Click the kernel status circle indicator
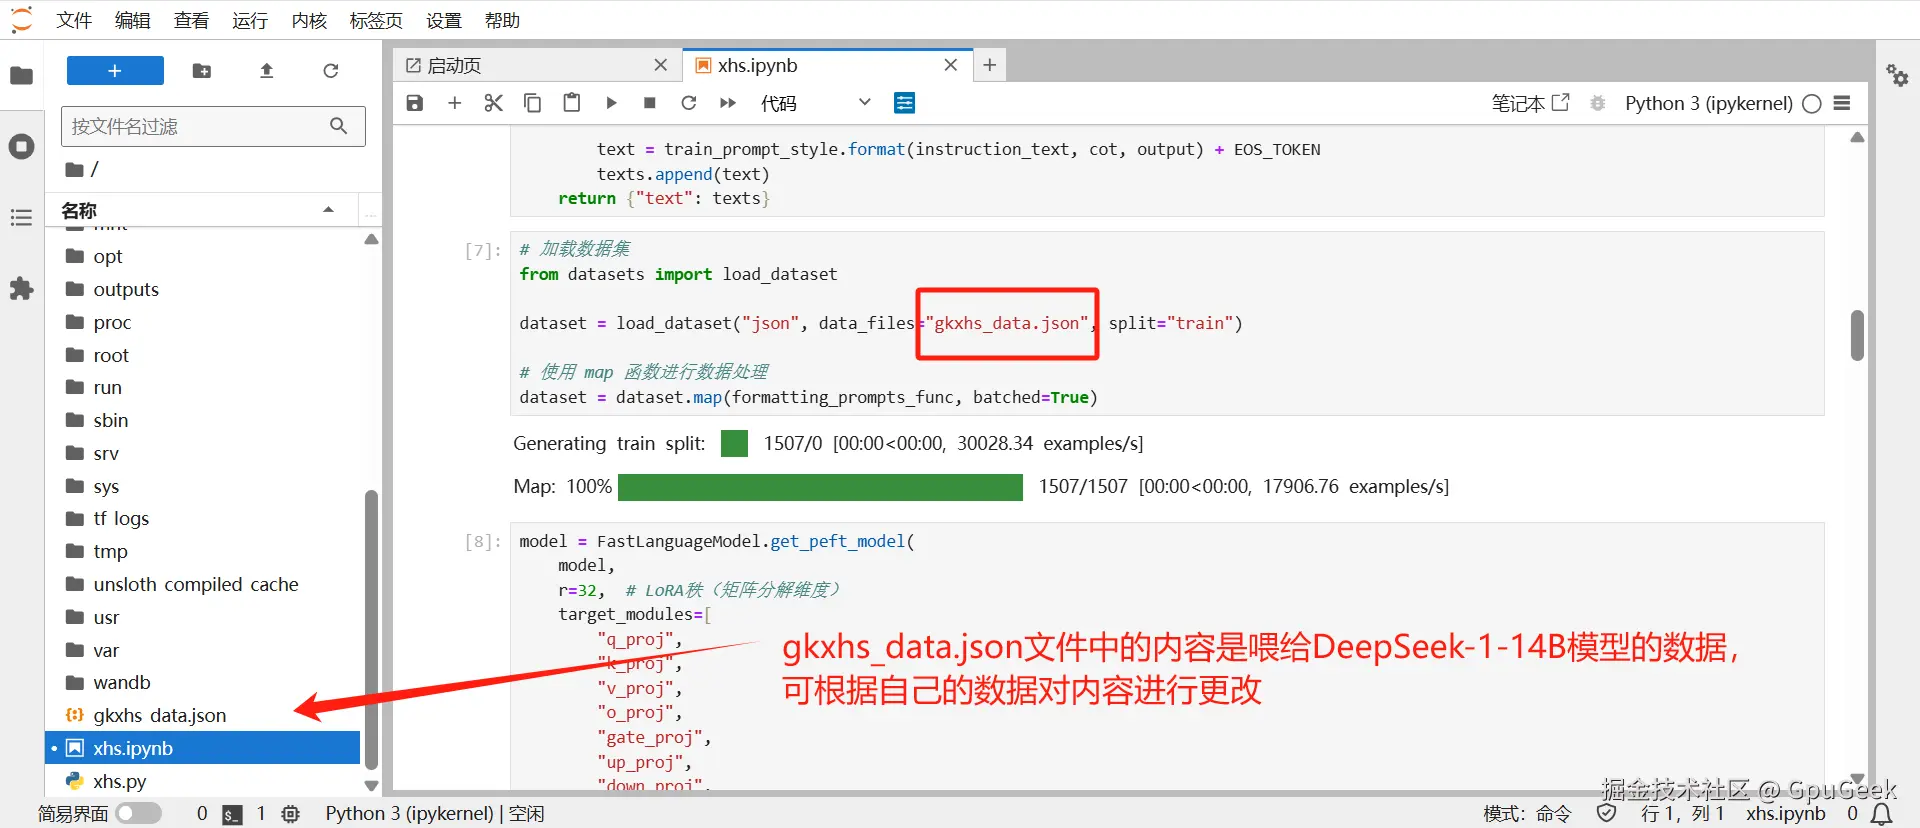 [1812, 104]
